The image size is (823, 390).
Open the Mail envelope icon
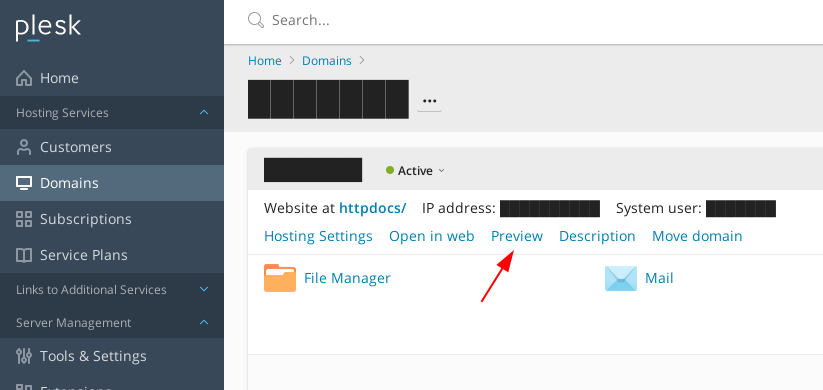621,278
